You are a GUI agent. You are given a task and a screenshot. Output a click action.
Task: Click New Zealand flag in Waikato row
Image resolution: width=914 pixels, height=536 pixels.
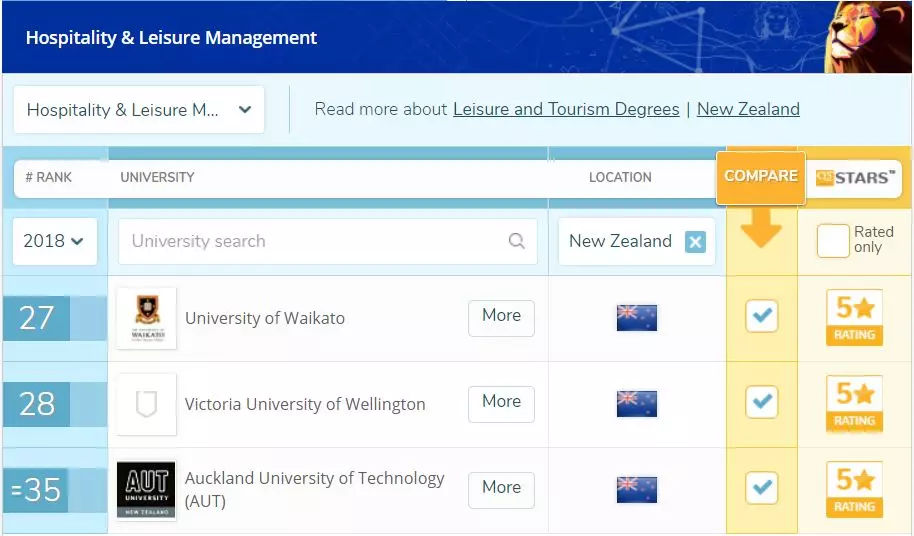[x=636, y=318]
